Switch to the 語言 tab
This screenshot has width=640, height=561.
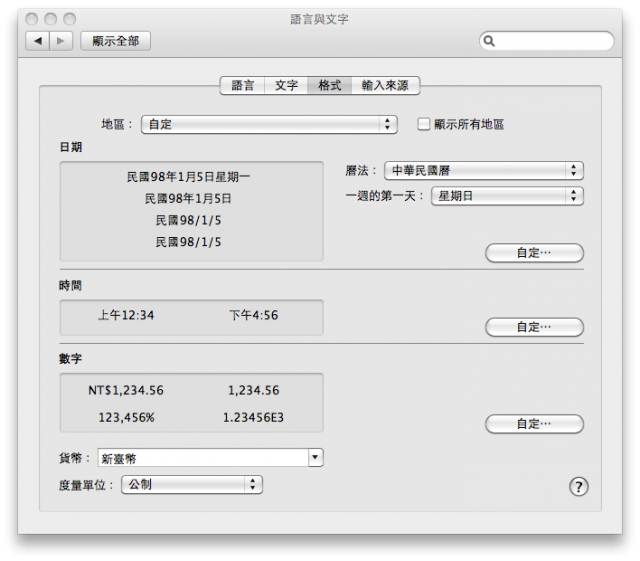tap(243, 85)
